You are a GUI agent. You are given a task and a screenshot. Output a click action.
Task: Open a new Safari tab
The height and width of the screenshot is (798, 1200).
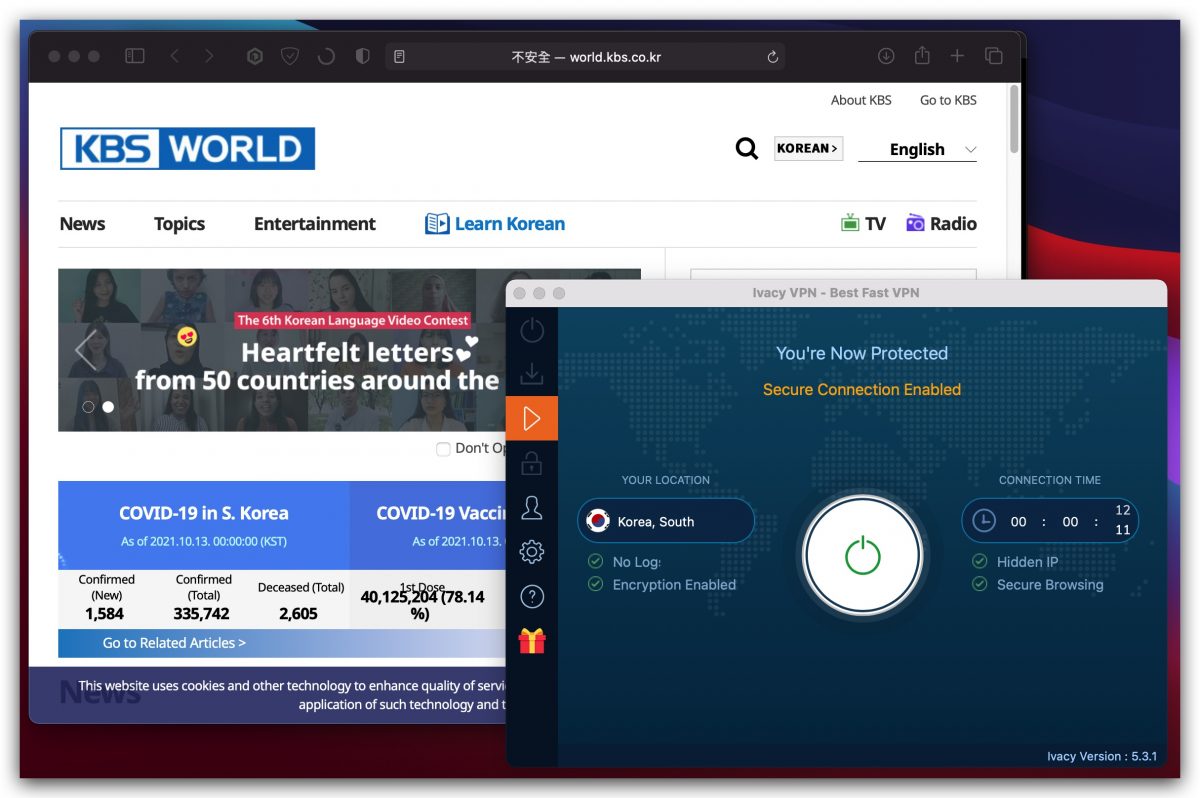tap(957, 56)
